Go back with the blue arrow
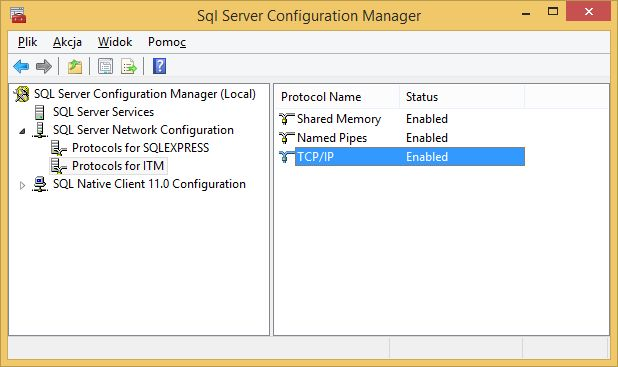Viewport: 618px width, 367px height. [x=21, y=66]
